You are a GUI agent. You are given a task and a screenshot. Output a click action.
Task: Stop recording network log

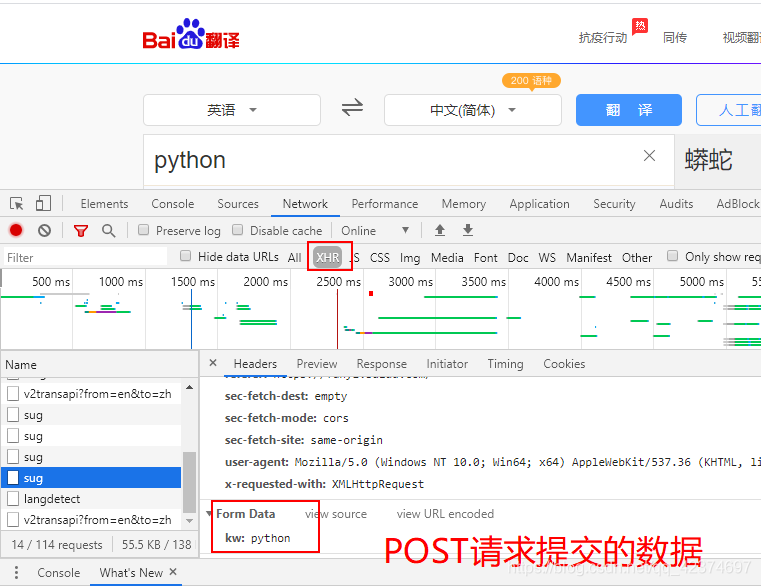click(x=16, y=230)
